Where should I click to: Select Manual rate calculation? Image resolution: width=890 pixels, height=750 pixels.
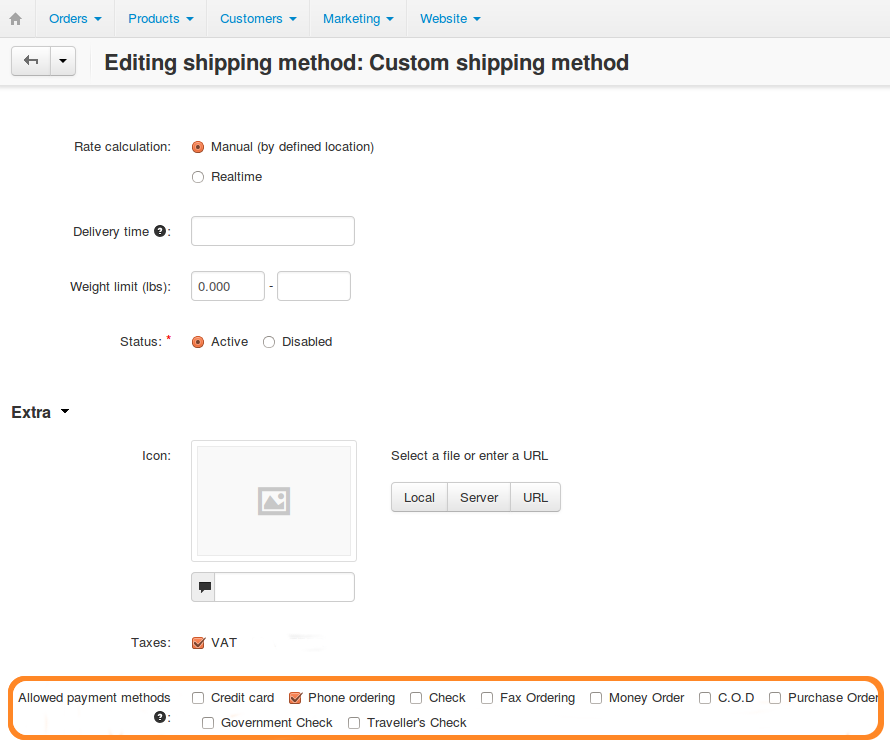click(x=198, y=147)
